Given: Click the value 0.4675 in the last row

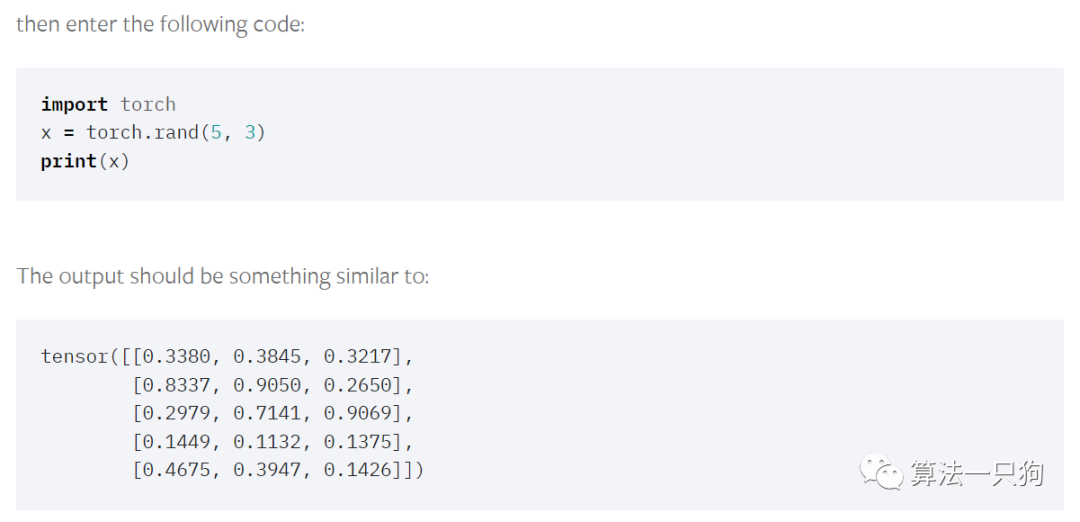Looking at the screenshot, I should [x=177, y=470].
